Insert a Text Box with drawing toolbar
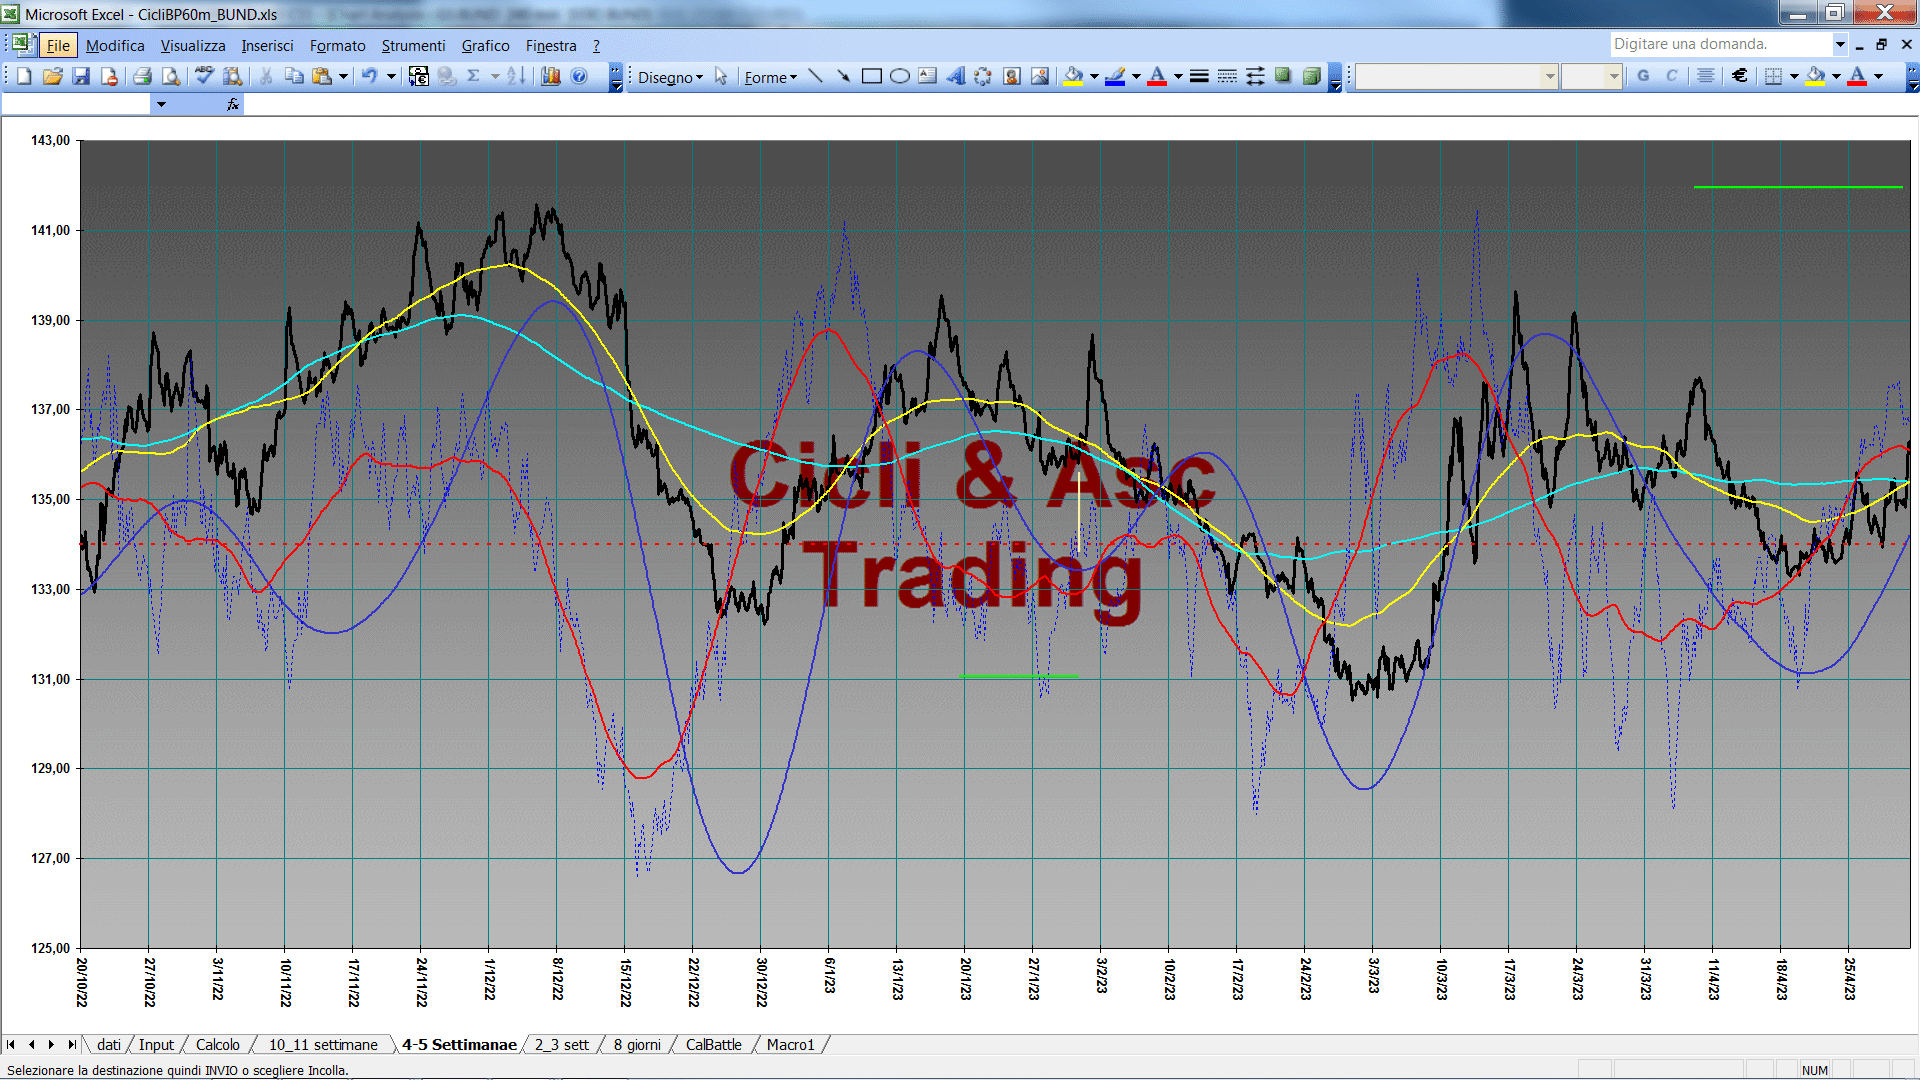The height and width of the screenshot is (1080, 1920). tap(927, 77)
